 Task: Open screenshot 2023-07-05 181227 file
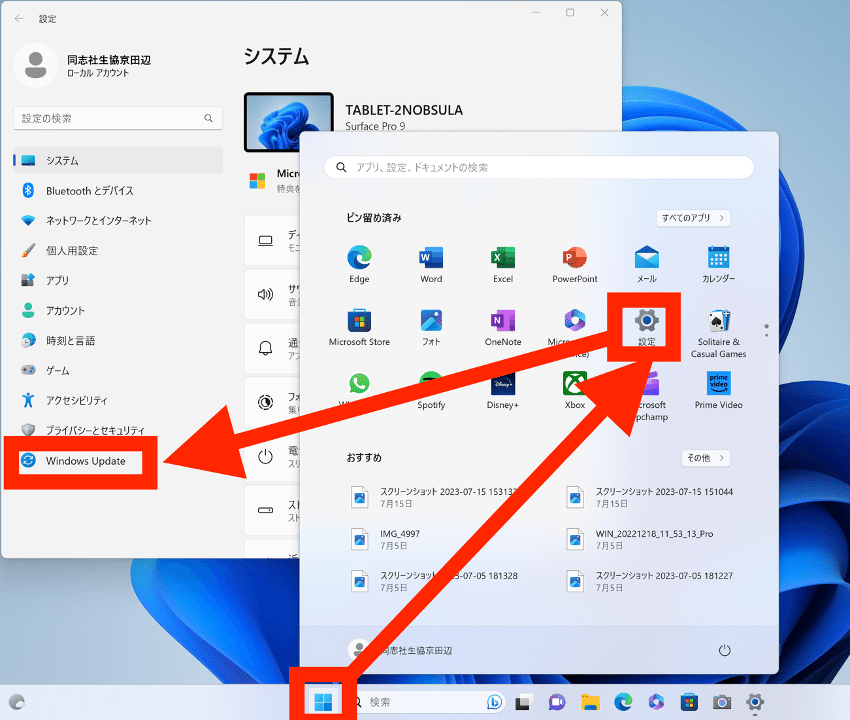(x=649, y=581)
